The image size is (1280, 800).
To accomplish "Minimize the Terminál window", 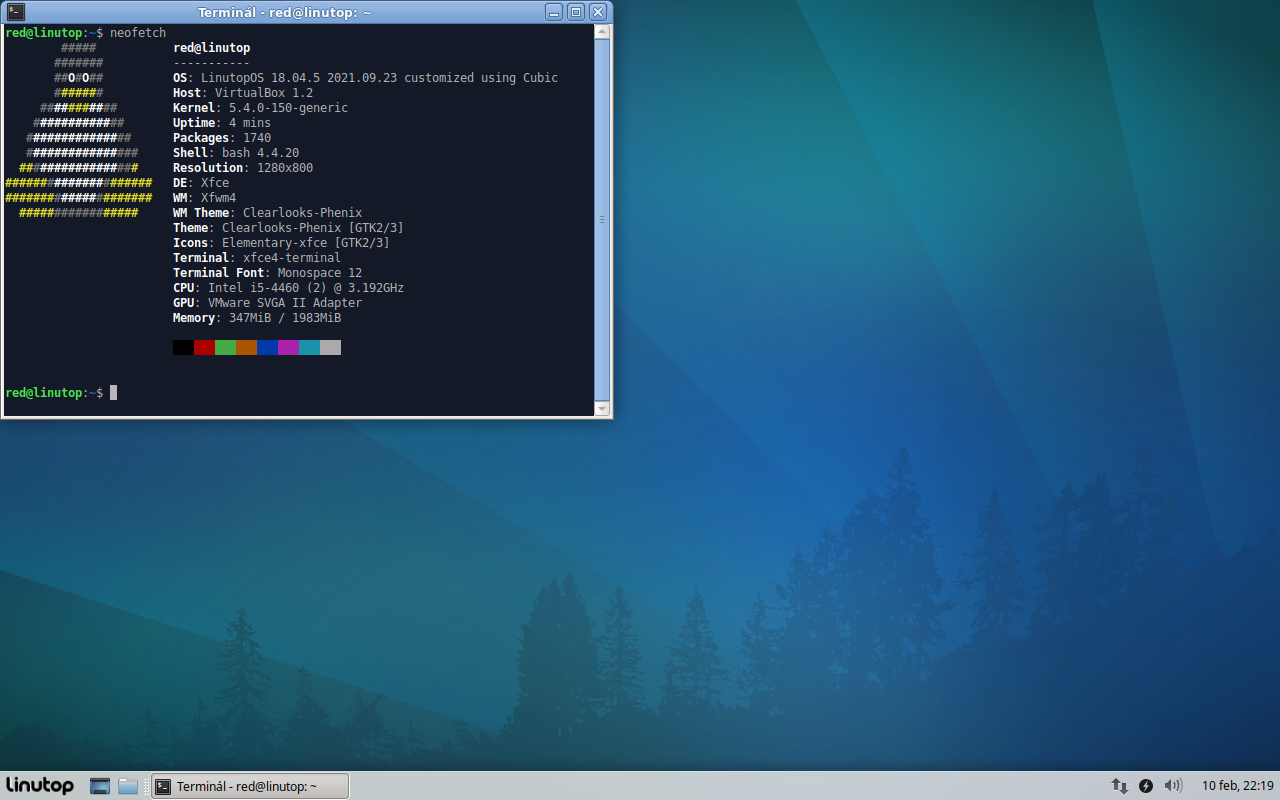I will pyautogui.click(x=554, y=12).
